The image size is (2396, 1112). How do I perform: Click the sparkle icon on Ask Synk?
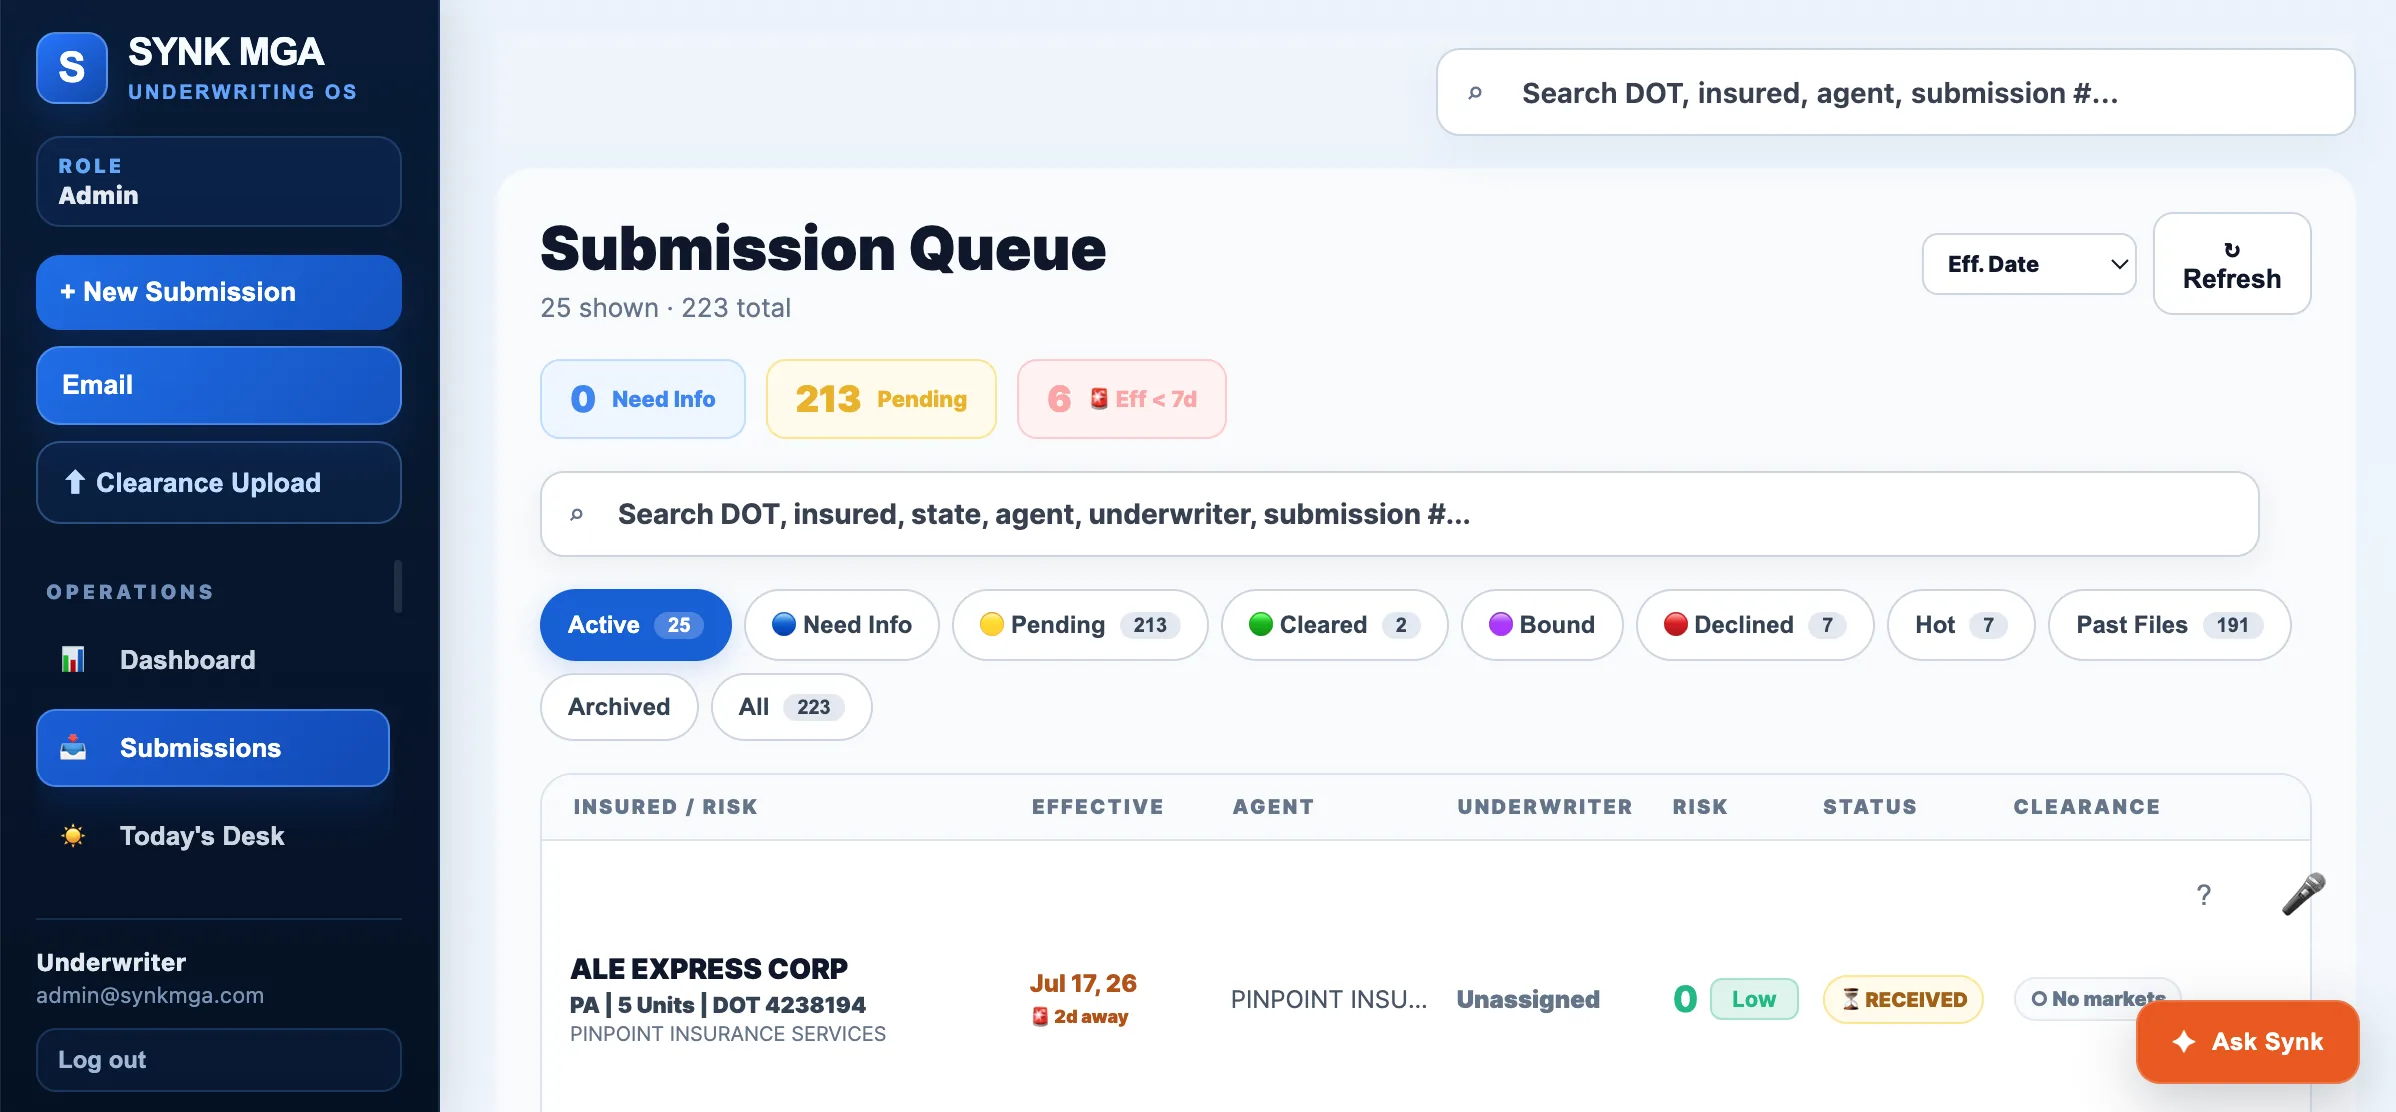point(2184,1042)
